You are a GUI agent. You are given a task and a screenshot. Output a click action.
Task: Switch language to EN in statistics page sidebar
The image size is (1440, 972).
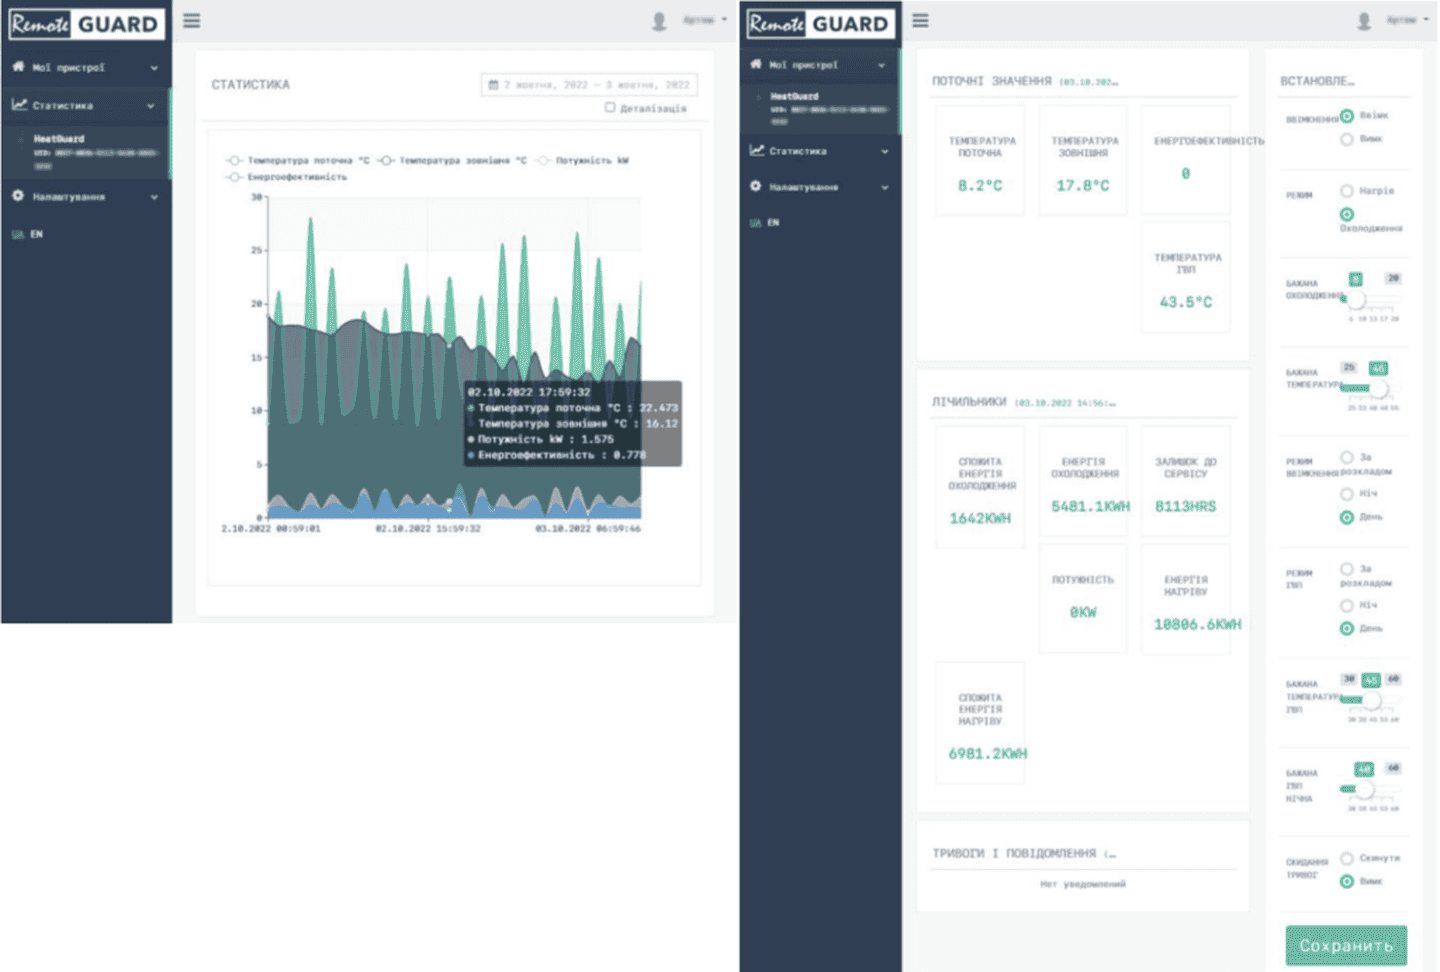coord(36,234)
